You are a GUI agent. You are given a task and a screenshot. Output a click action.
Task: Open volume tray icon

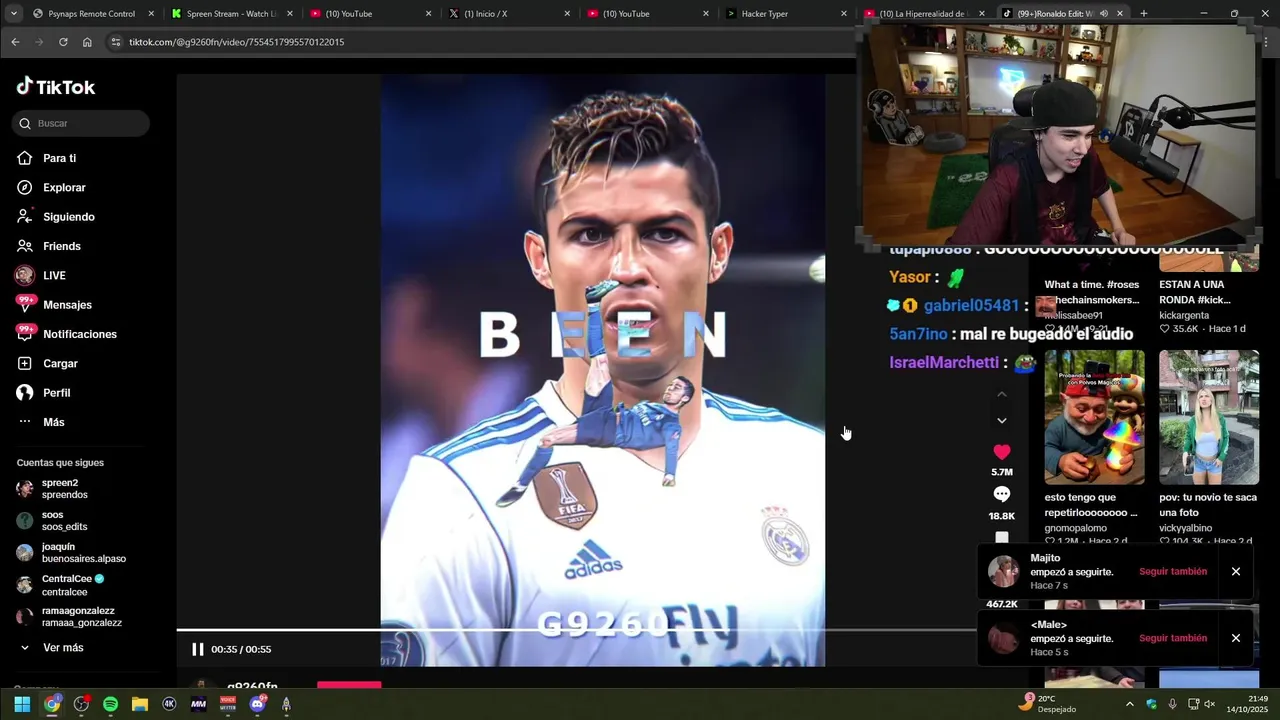coord(1209,704)
